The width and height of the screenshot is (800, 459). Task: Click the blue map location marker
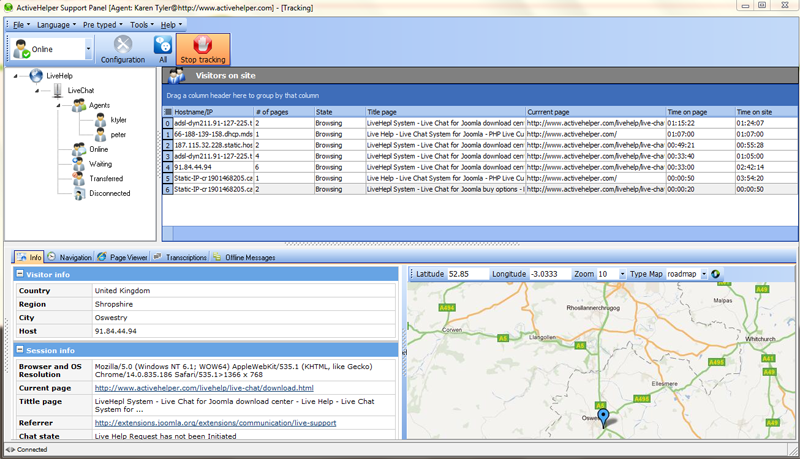point(603,418)
